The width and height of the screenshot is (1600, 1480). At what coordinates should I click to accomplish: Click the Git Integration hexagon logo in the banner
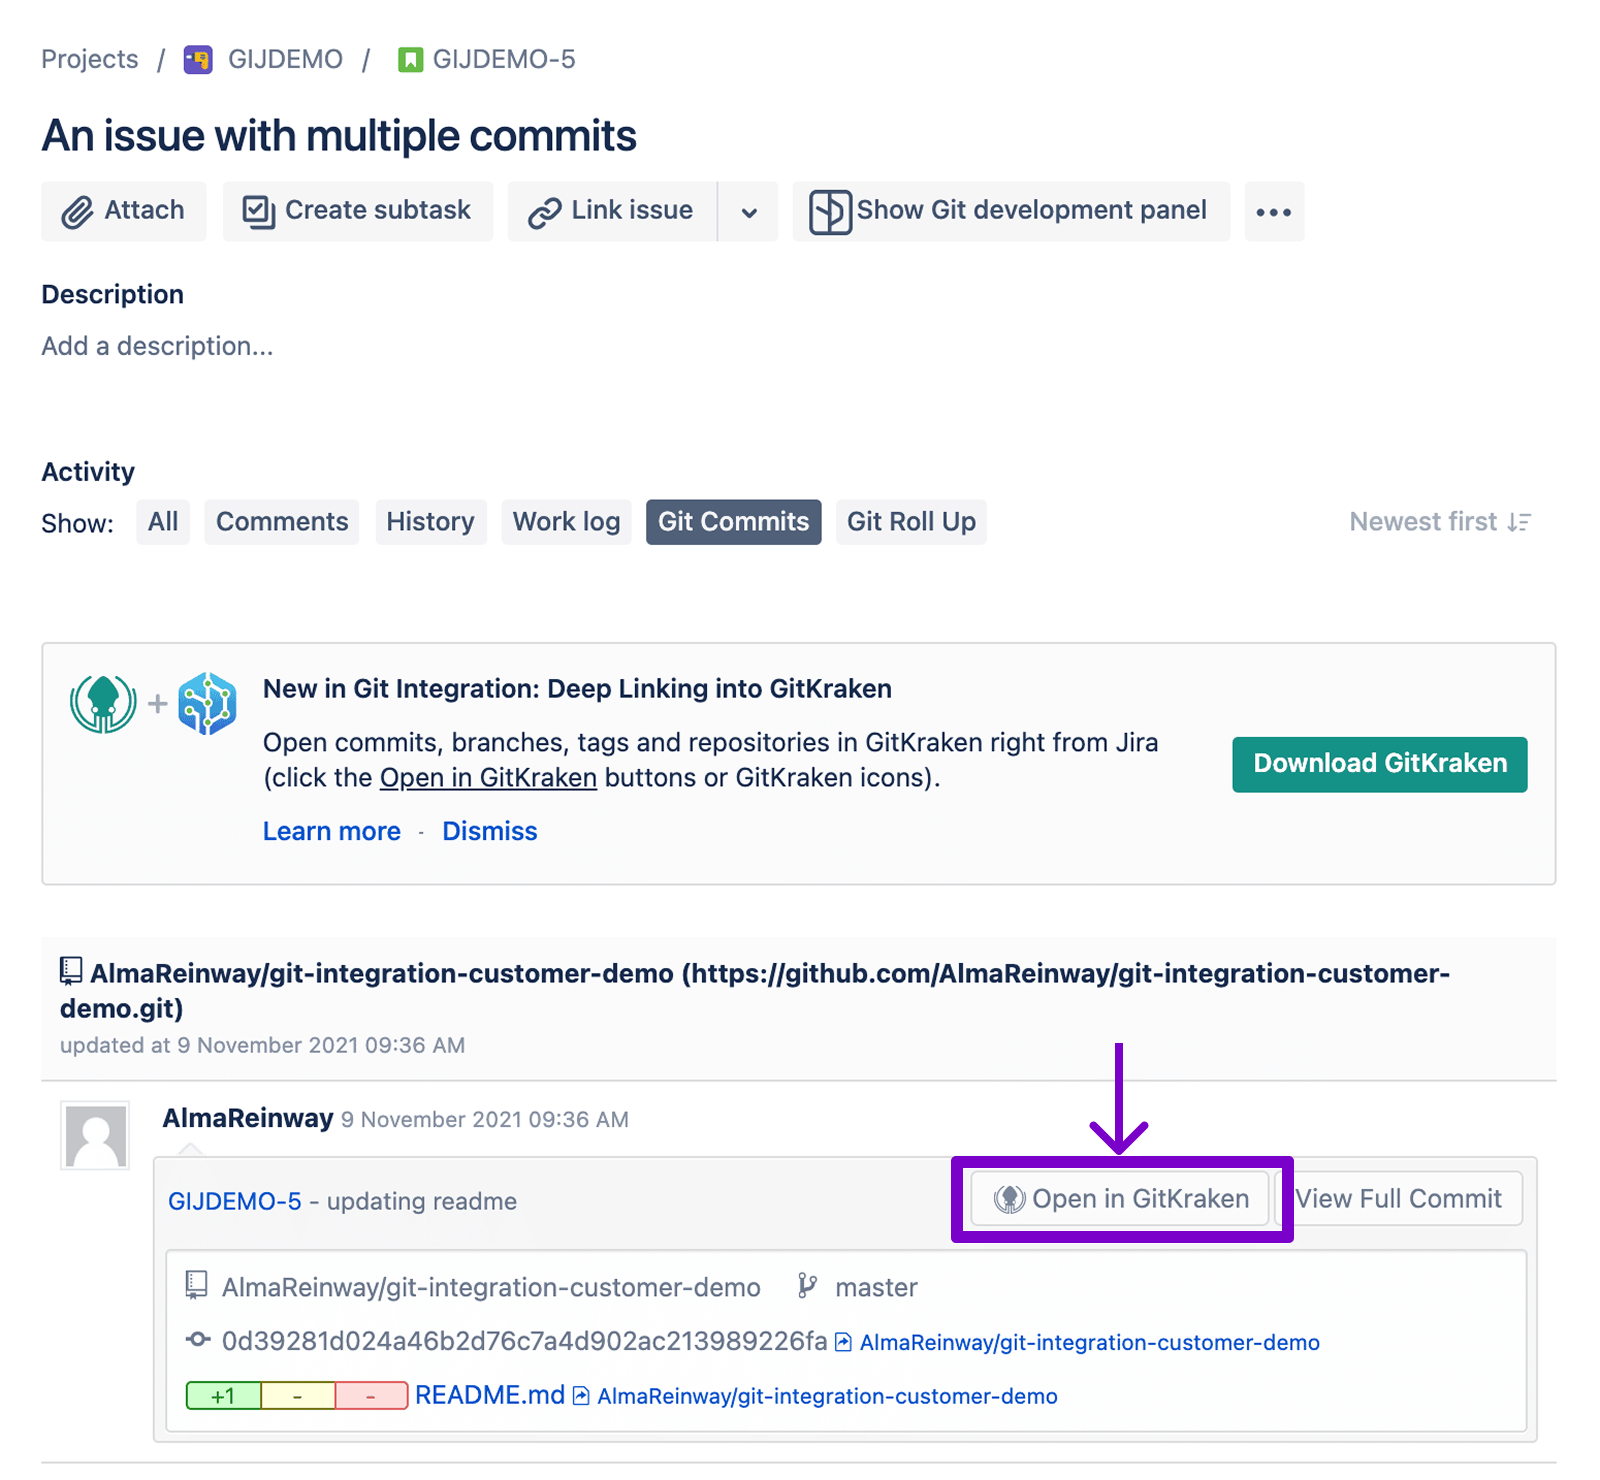(x=209, y=704)
